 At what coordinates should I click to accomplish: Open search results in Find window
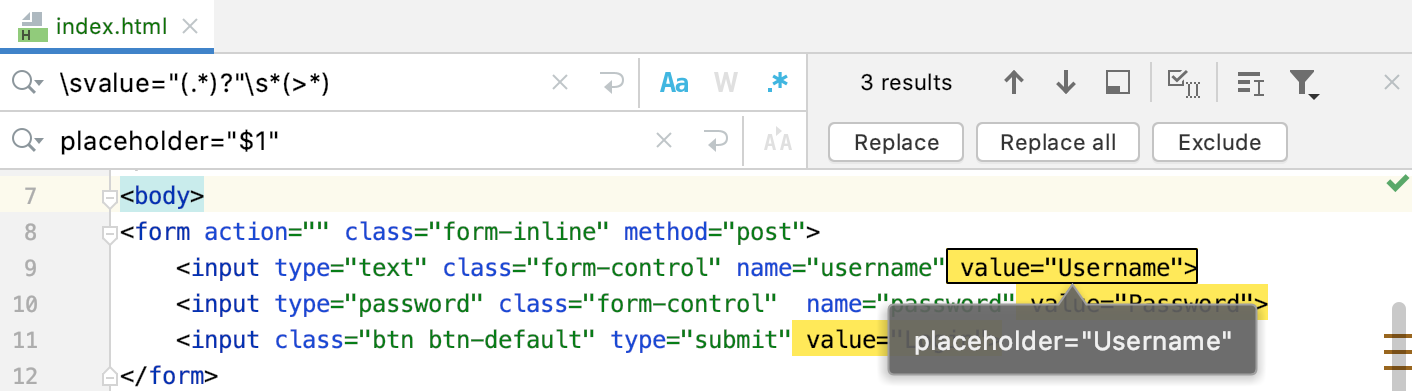1118,83
